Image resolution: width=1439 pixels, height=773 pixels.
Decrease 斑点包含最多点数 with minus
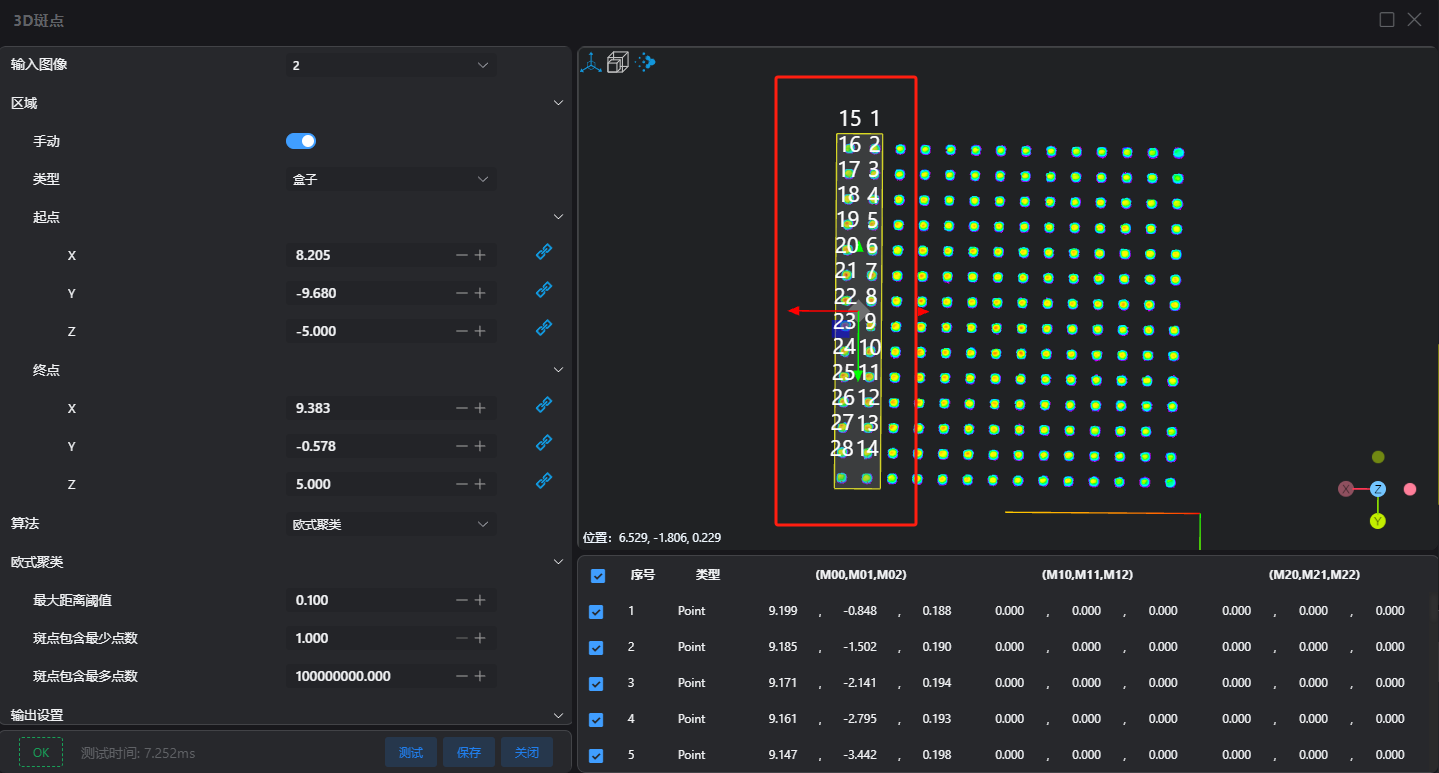(x=462, y=676)
